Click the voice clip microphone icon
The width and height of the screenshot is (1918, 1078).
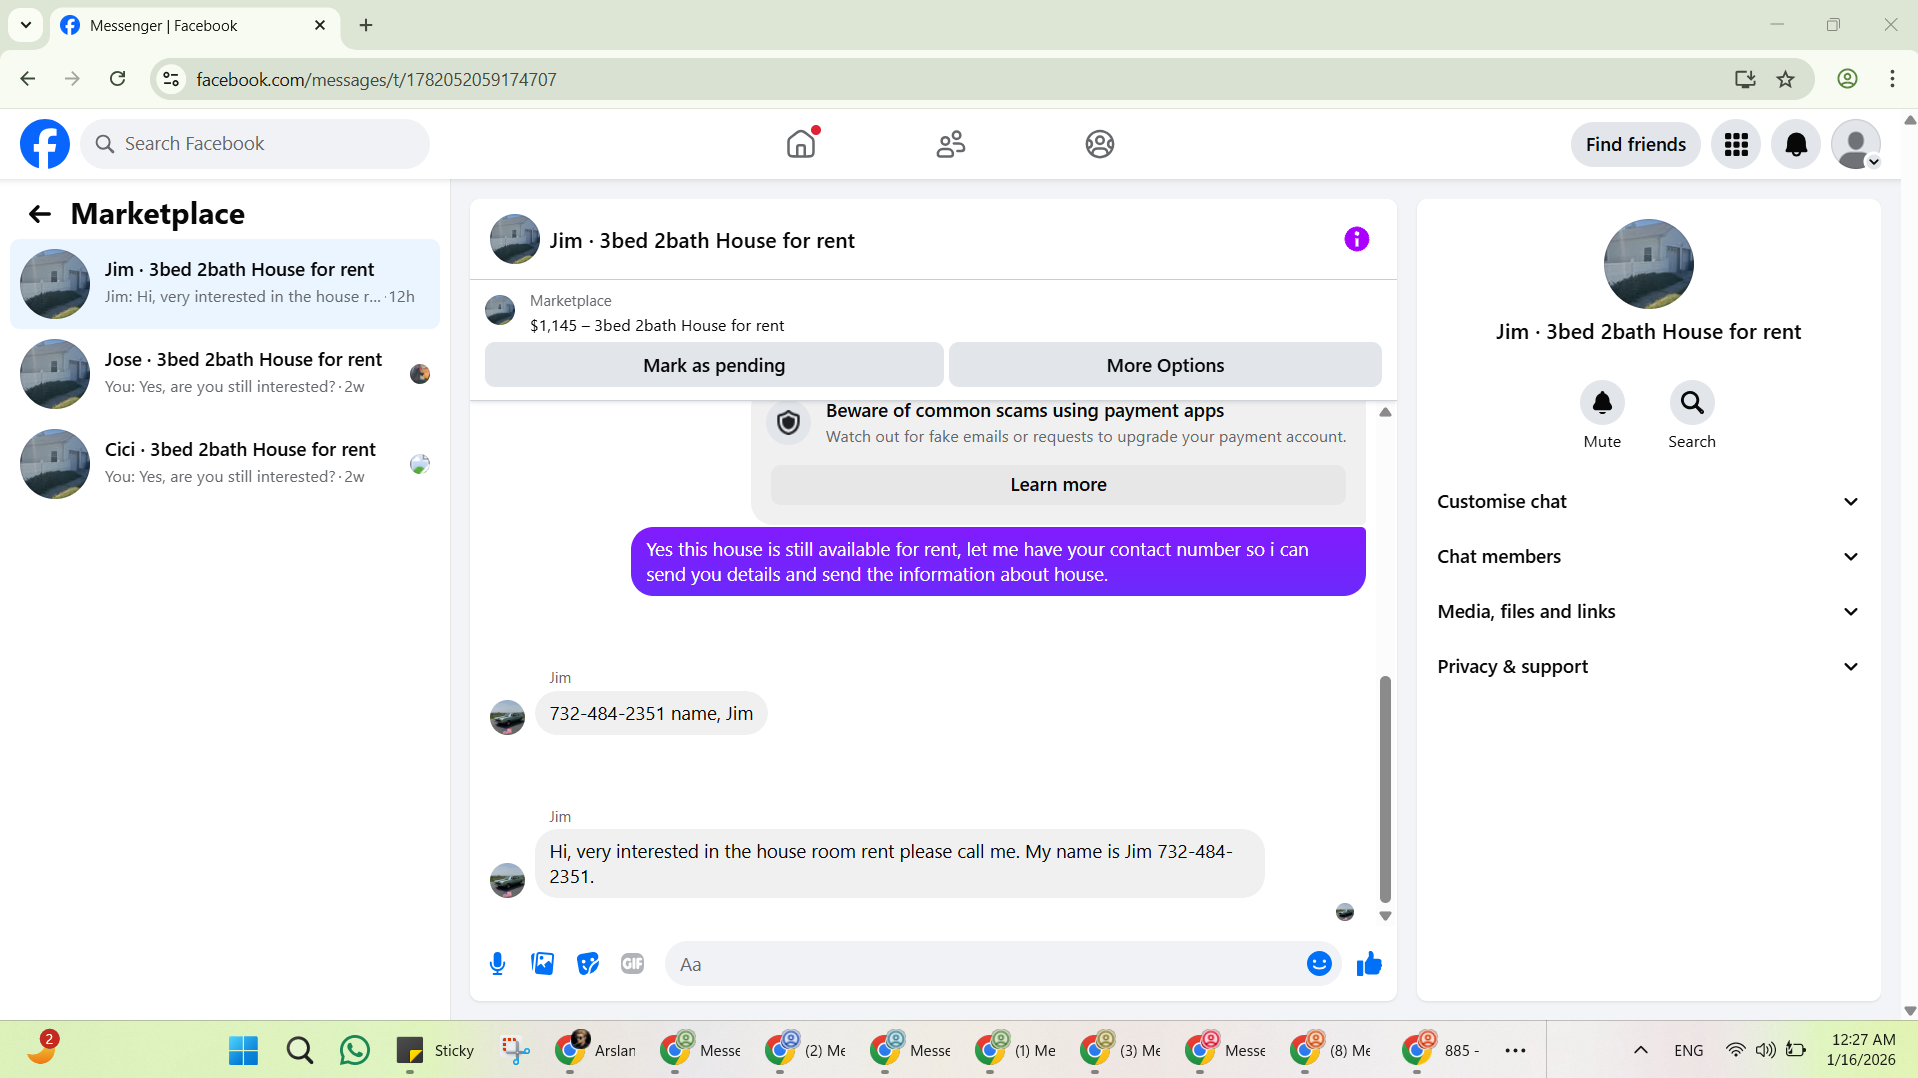point(497,964)
